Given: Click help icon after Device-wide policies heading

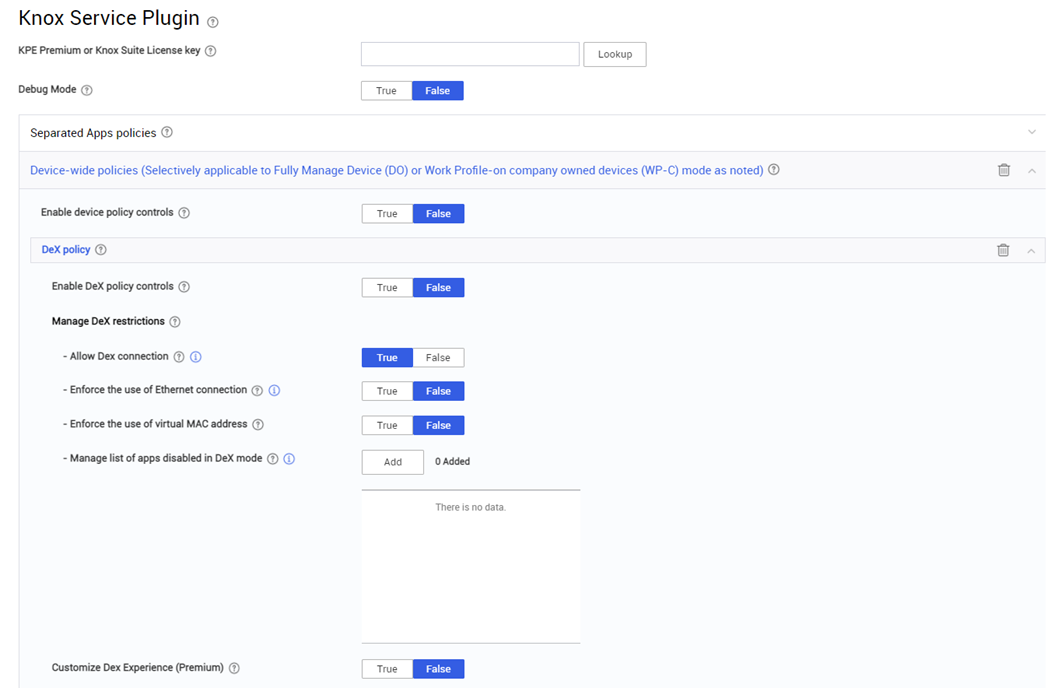Looking at the screenshot, I should click(x=774, y=169).
